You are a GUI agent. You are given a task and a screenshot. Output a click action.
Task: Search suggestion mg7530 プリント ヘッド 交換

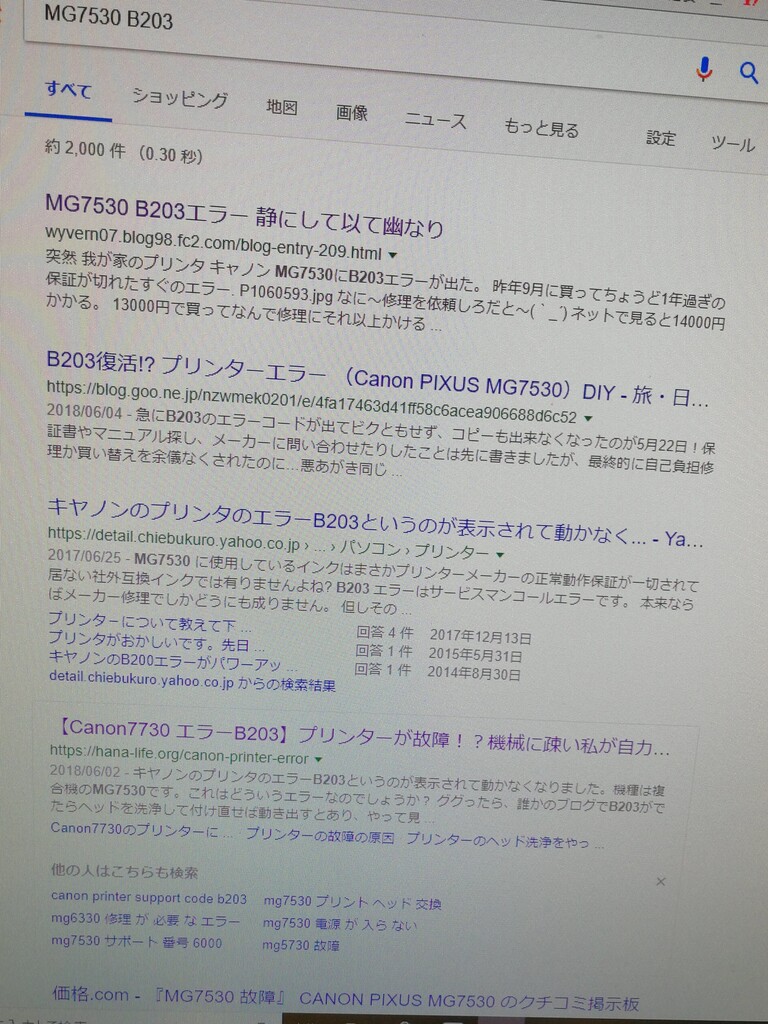(x=352, y=903)
